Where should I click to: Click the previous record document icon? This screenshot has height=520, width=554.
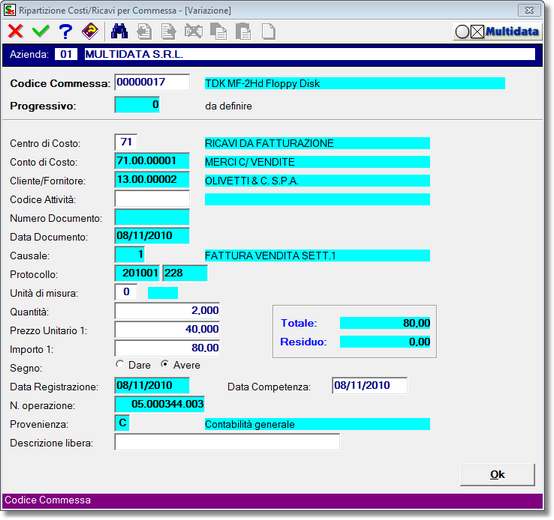pos(144,31)
